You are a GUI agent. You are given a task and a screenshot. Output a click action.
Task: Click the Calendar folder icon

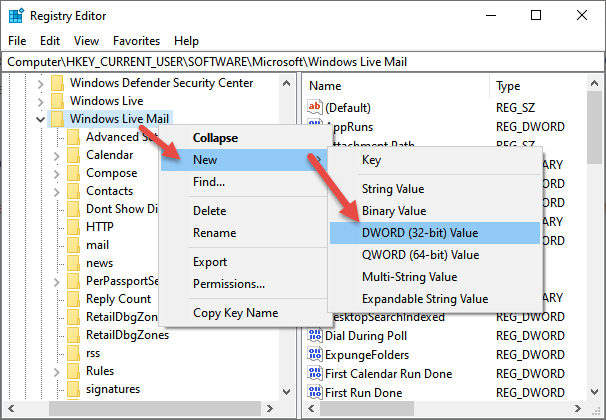click(73, 155)
